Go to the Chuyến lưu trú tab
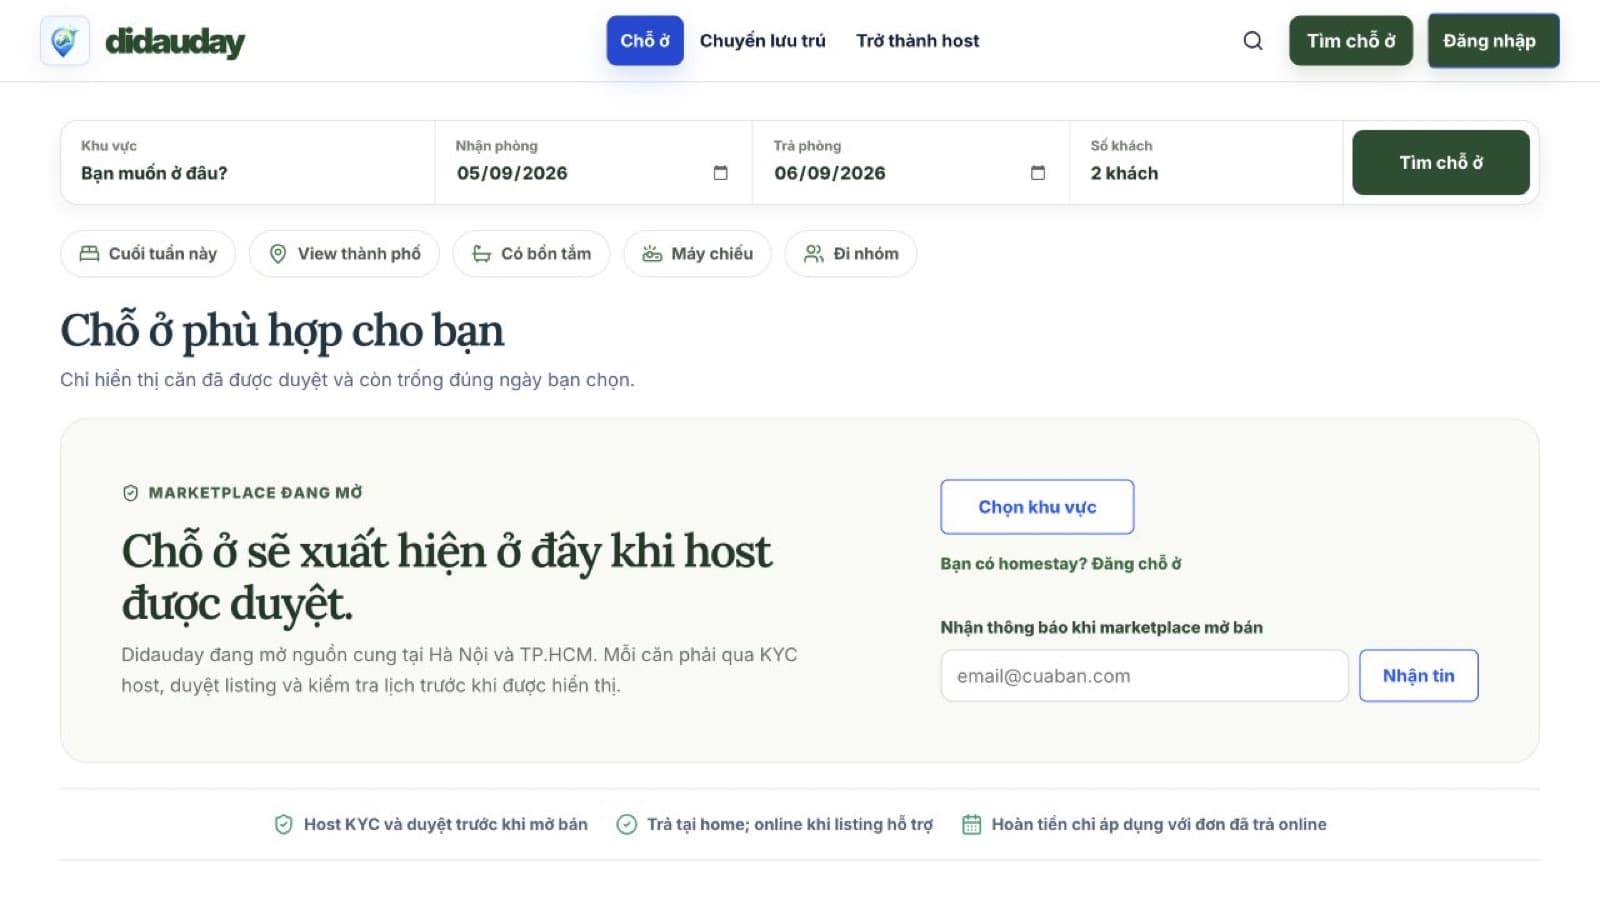This screenshot has width=1600, height=900. [x=763, y=41]
